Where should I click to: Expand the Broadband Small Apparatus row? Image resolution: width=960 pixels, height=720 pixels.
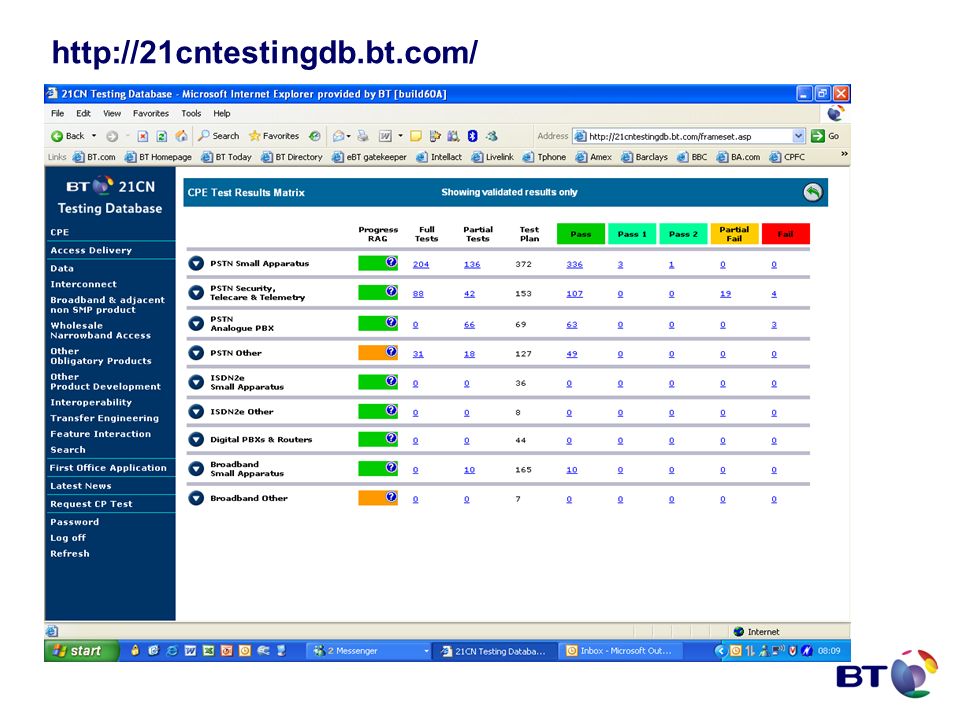pos(196,469)
